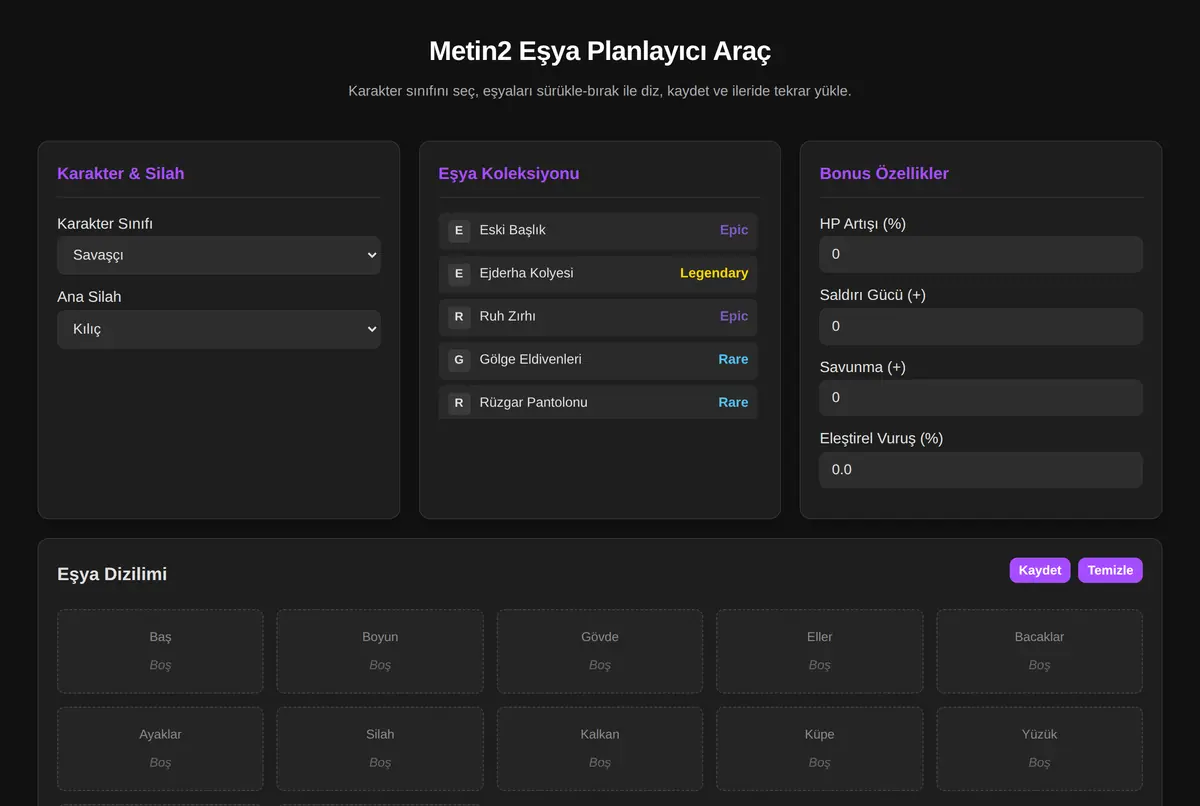The height and width of the screenshot is (806, 1200).
Task: Click the empty Boyun slot
Action: (380, 651)
